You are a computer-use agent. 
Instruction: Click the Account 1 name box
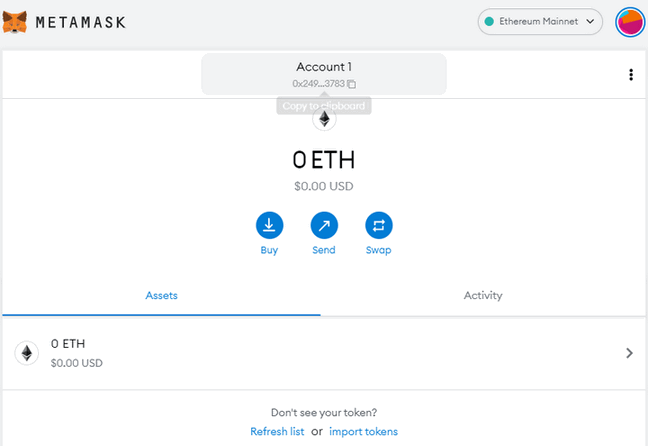point(324,74)
